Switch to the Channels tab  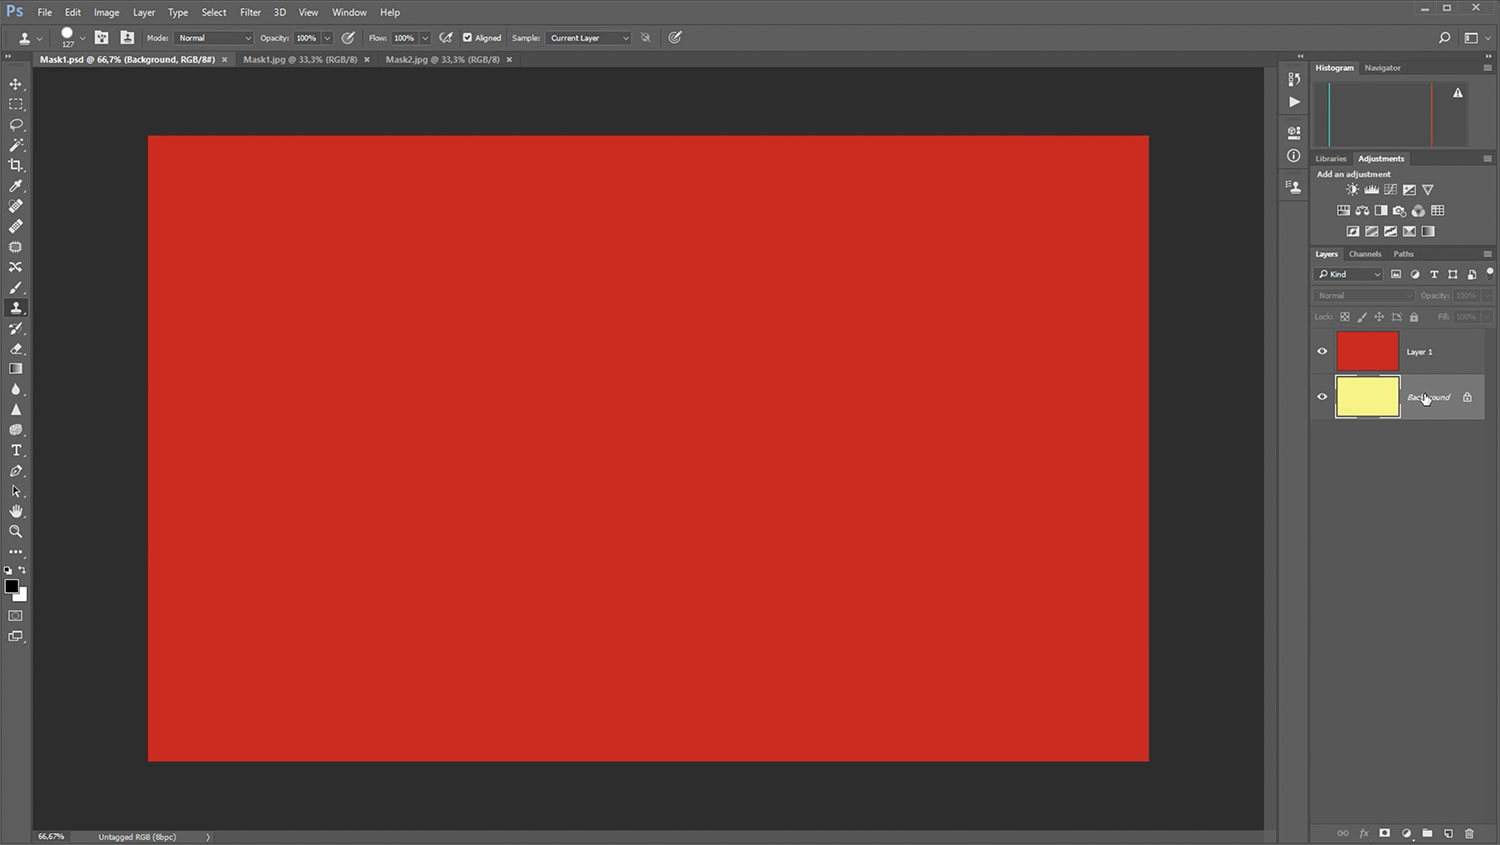tap(1364, 254)
